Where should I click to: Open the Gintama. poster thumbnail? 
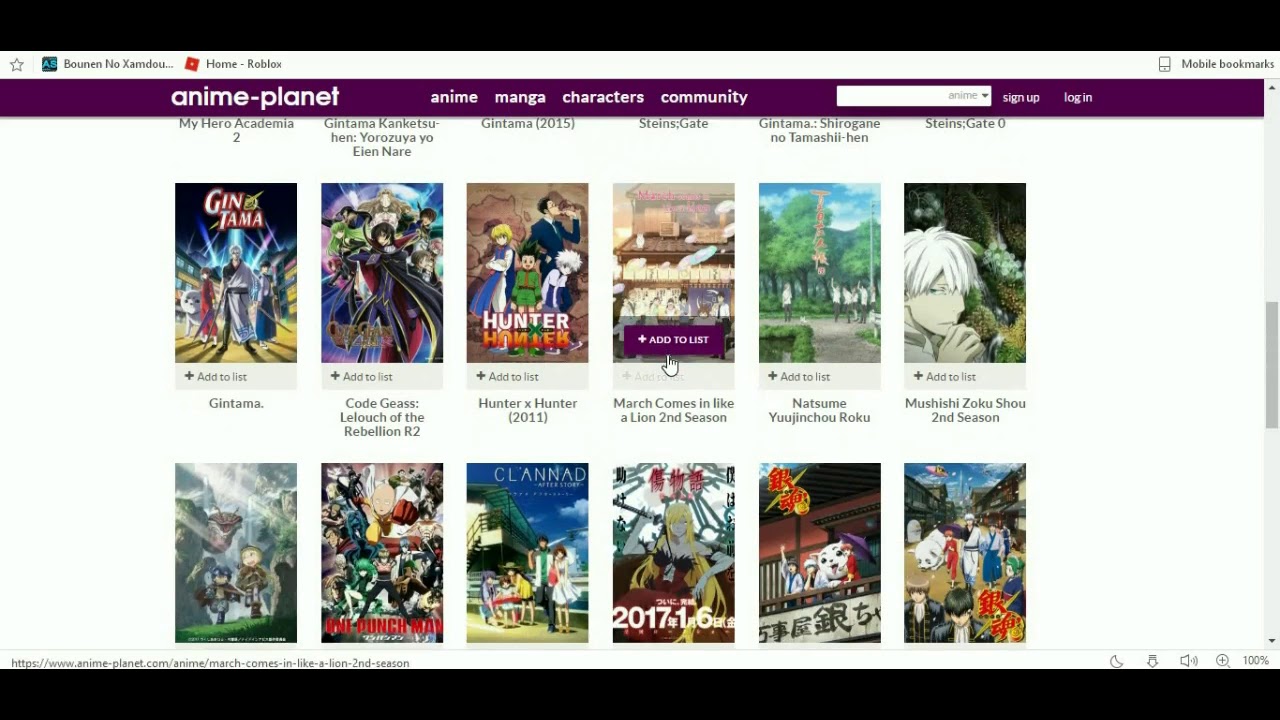[x=236, y=273]
